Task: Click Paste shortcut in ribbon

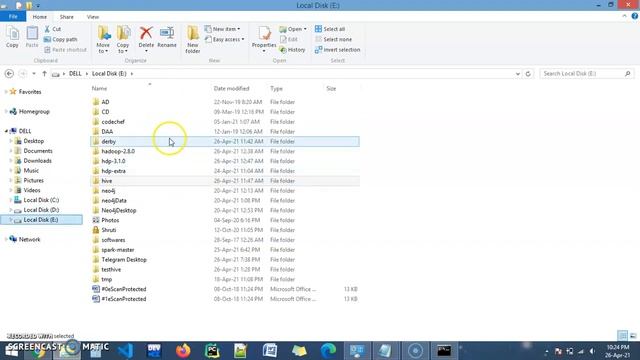Action: tap(65, 50)
